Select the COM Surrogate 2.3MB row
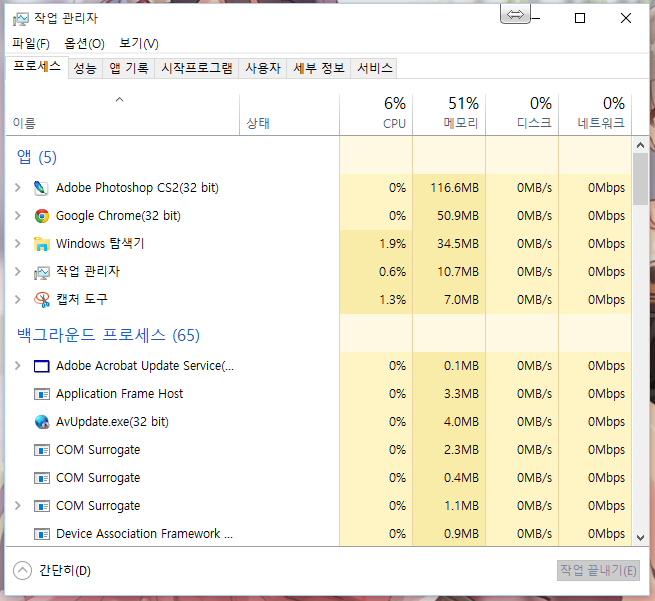Viewport: 655px width, 601px height. click(x=318, y=450)
